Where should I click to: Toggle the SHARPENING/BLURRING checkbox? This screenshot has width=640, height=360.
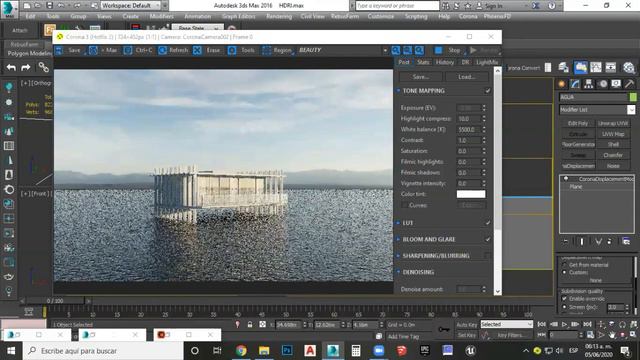pos(488,256)
